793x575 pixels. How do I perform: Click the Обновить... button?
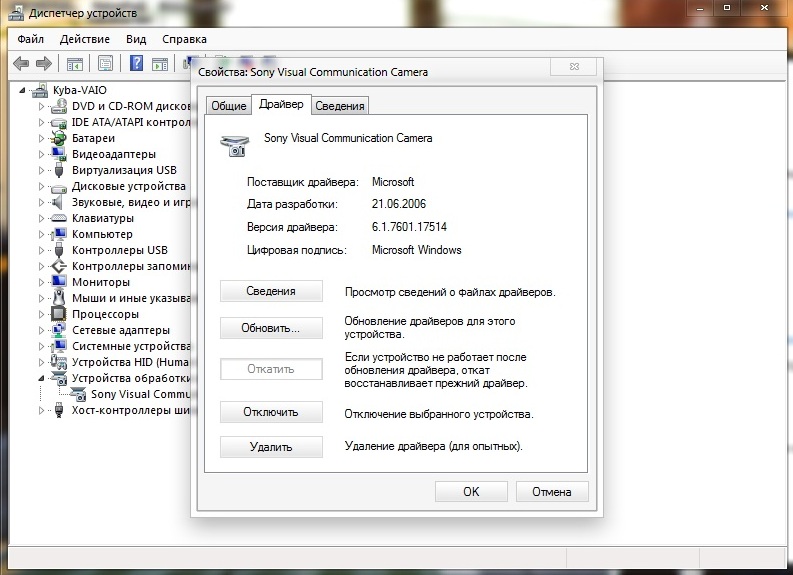(271, 328)
